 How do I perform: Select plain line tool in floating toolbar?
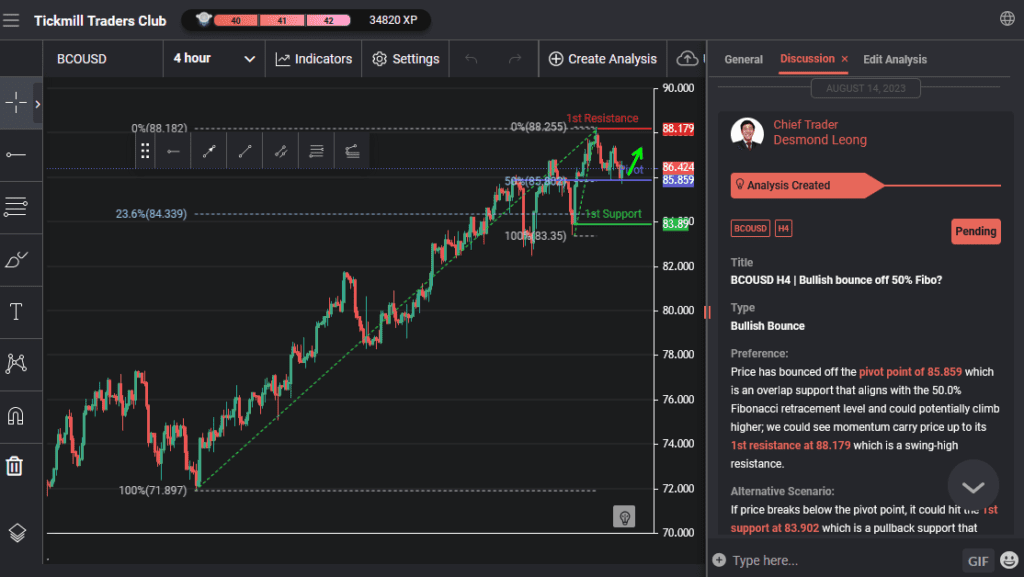[245, 151]
